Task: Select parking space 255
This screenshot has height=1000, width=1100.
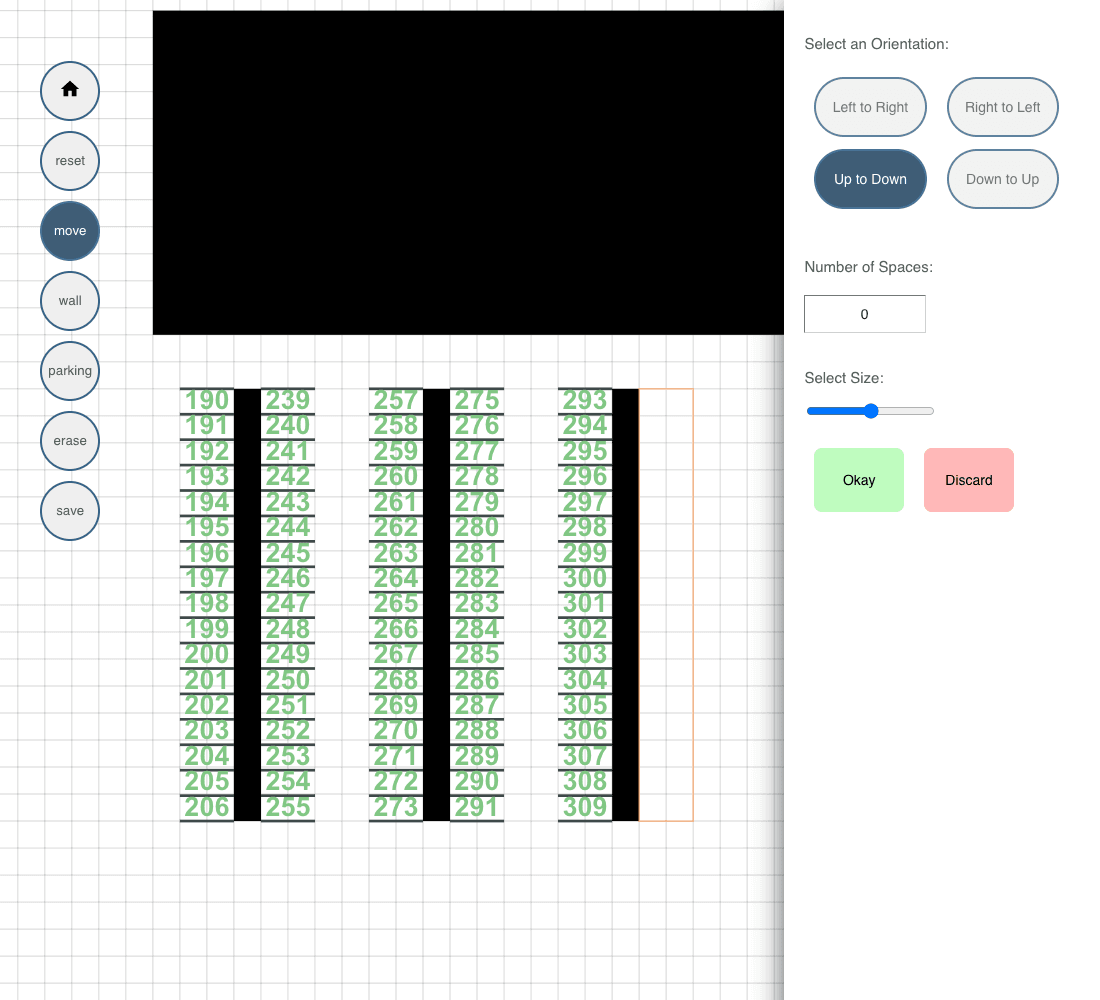Action: click(288, 807)
